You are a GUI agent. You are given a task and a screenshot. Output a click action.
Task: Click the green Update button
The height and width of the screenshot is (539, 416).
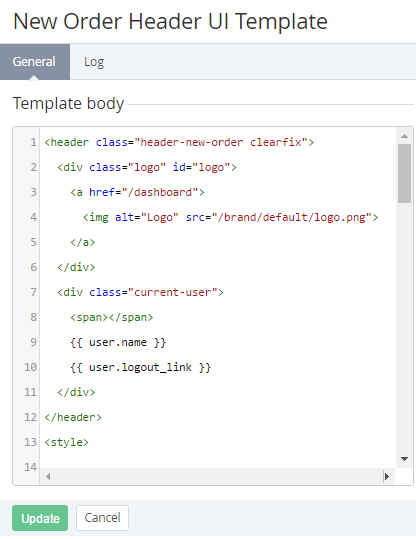pyautogui.click(x=40, y=518)
